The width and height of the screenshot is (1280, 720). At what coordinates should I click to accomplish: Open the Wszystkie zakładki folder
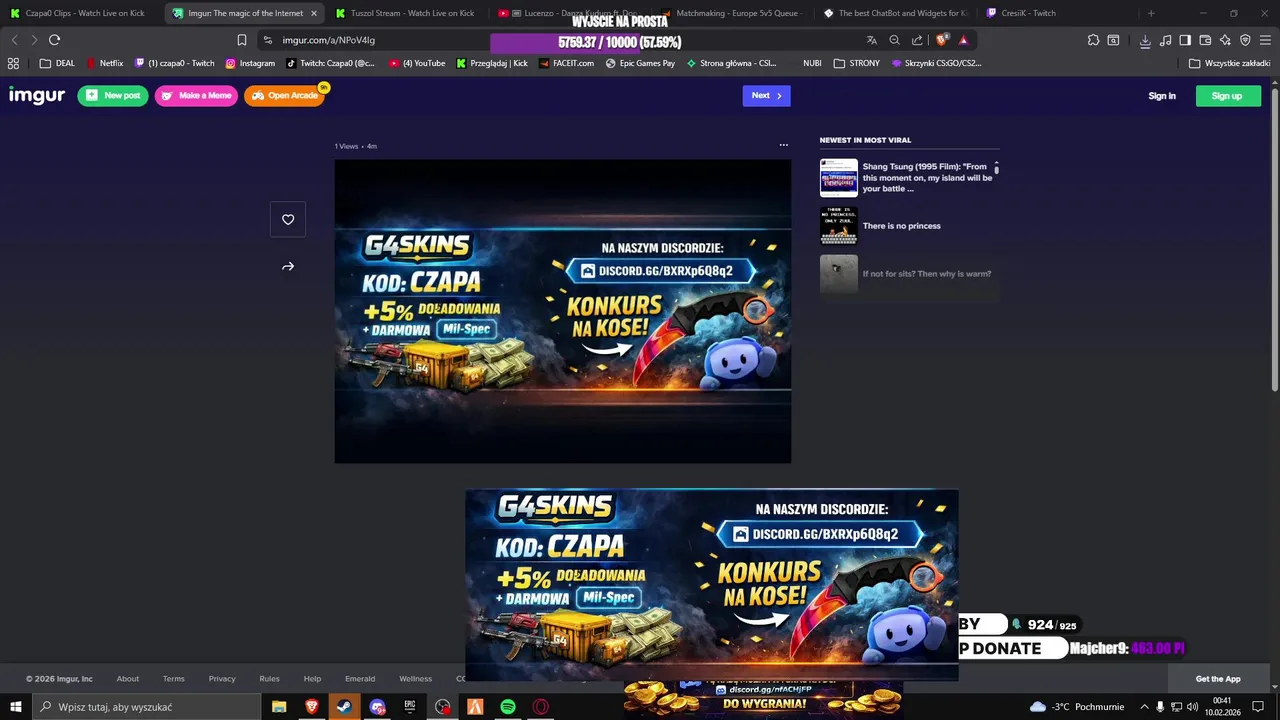(1229, 63)
